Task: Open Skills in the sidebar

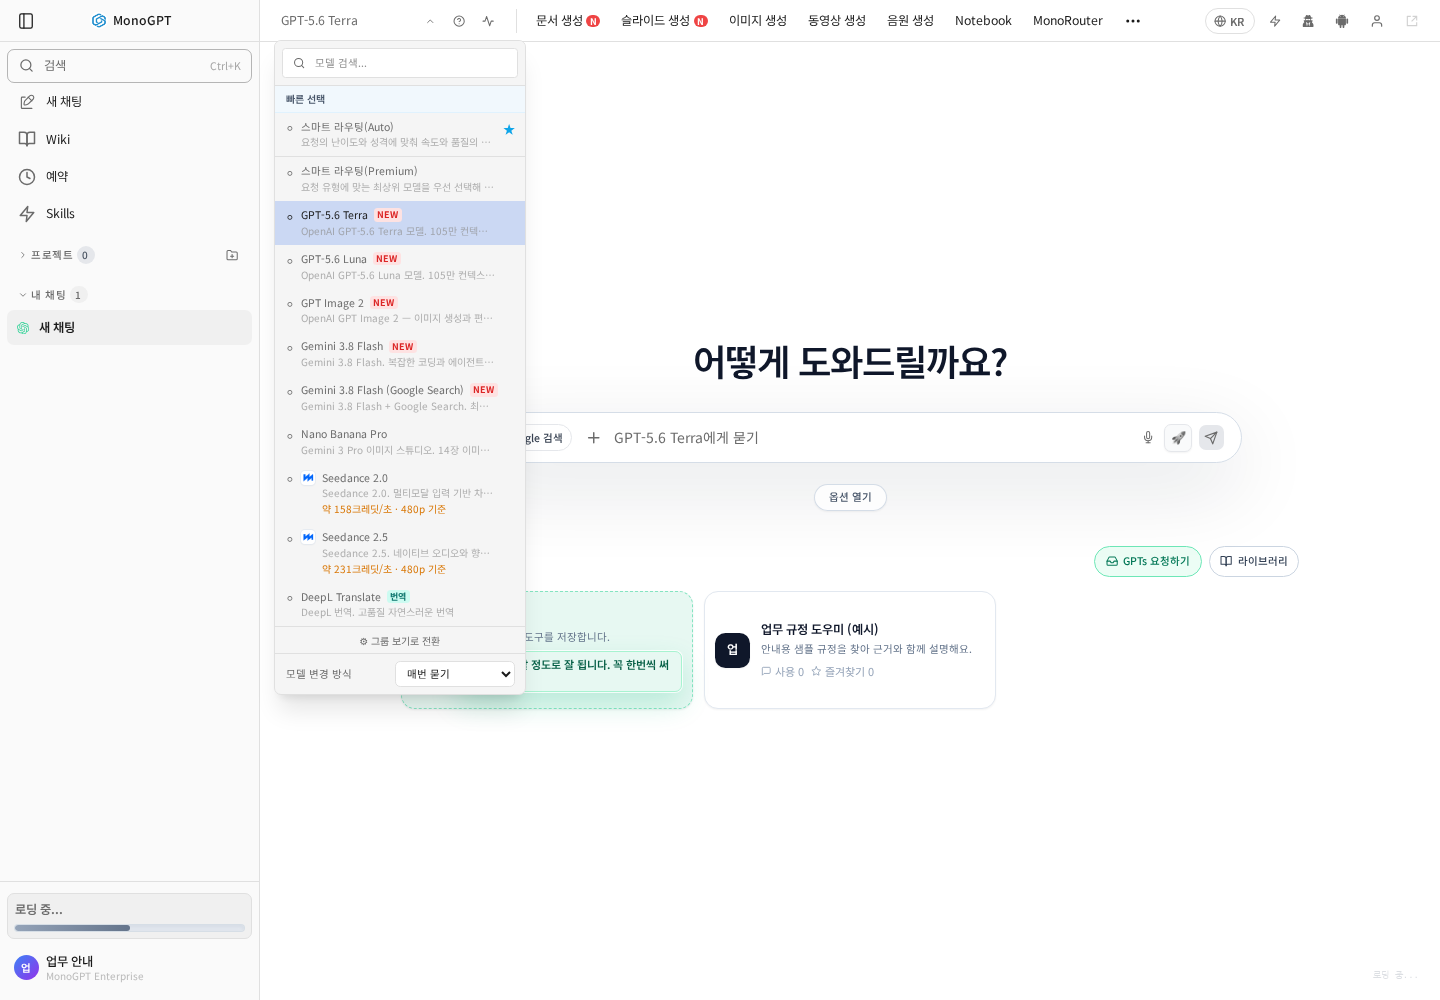Action: pos(129,213)
